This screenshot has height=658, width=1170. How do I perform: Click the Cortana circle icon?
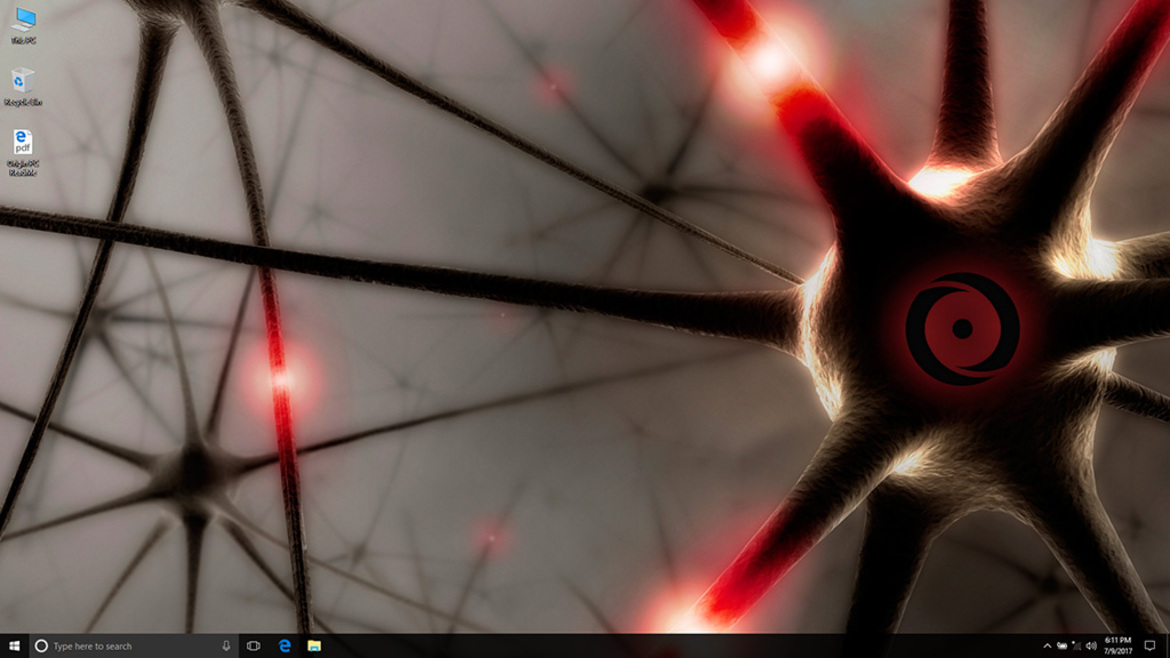[42, 646]
